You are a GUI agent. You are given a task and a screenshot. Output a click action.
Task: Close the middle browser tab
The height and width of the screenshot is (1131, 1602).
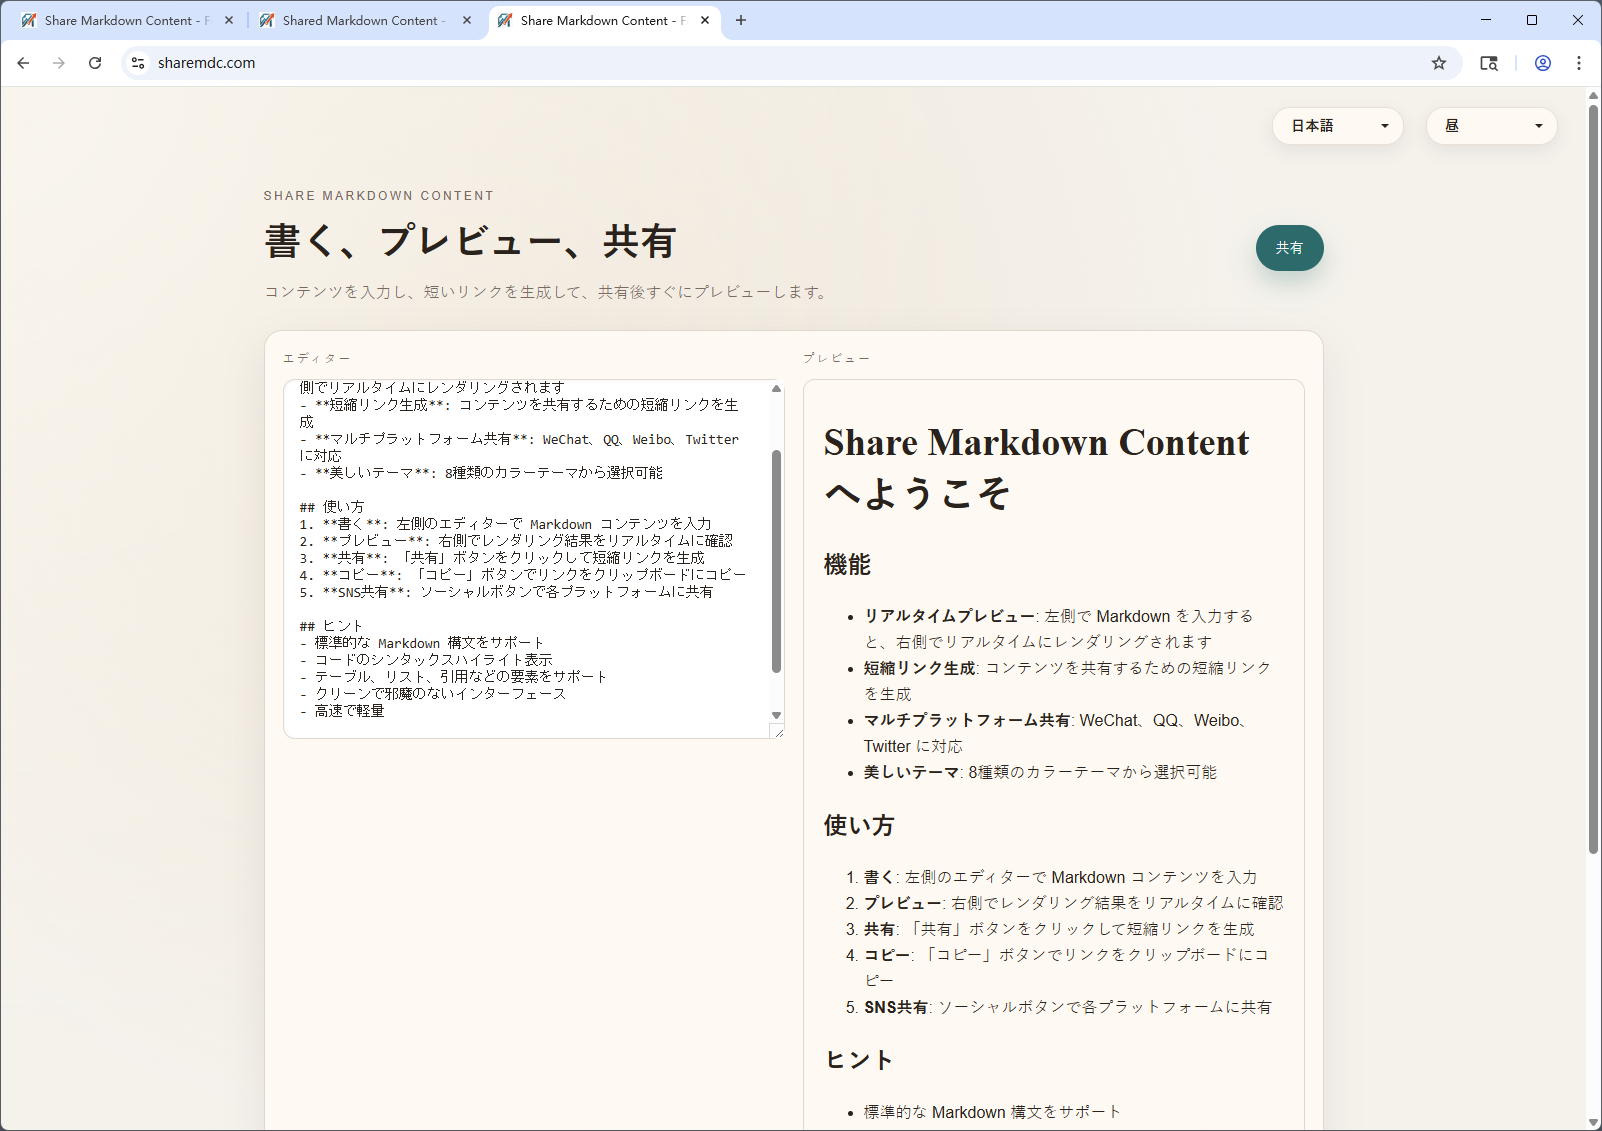(x=466, y=20)
